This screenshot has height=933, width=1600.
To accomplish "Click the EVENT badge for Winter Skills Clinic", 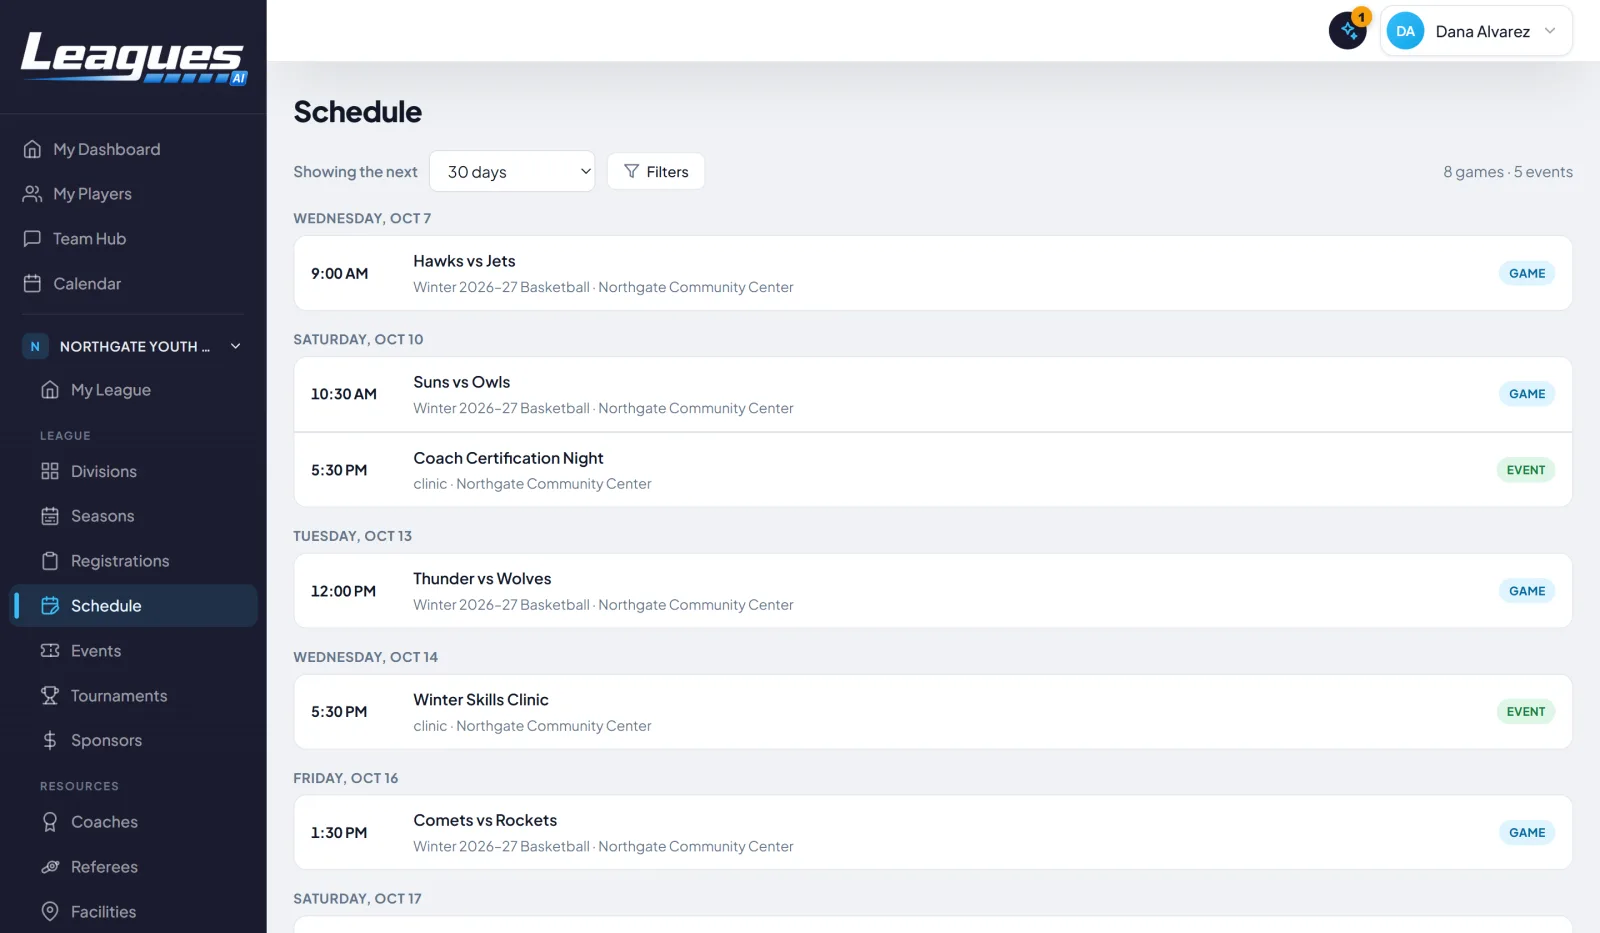I will [x=1526, y=712].
